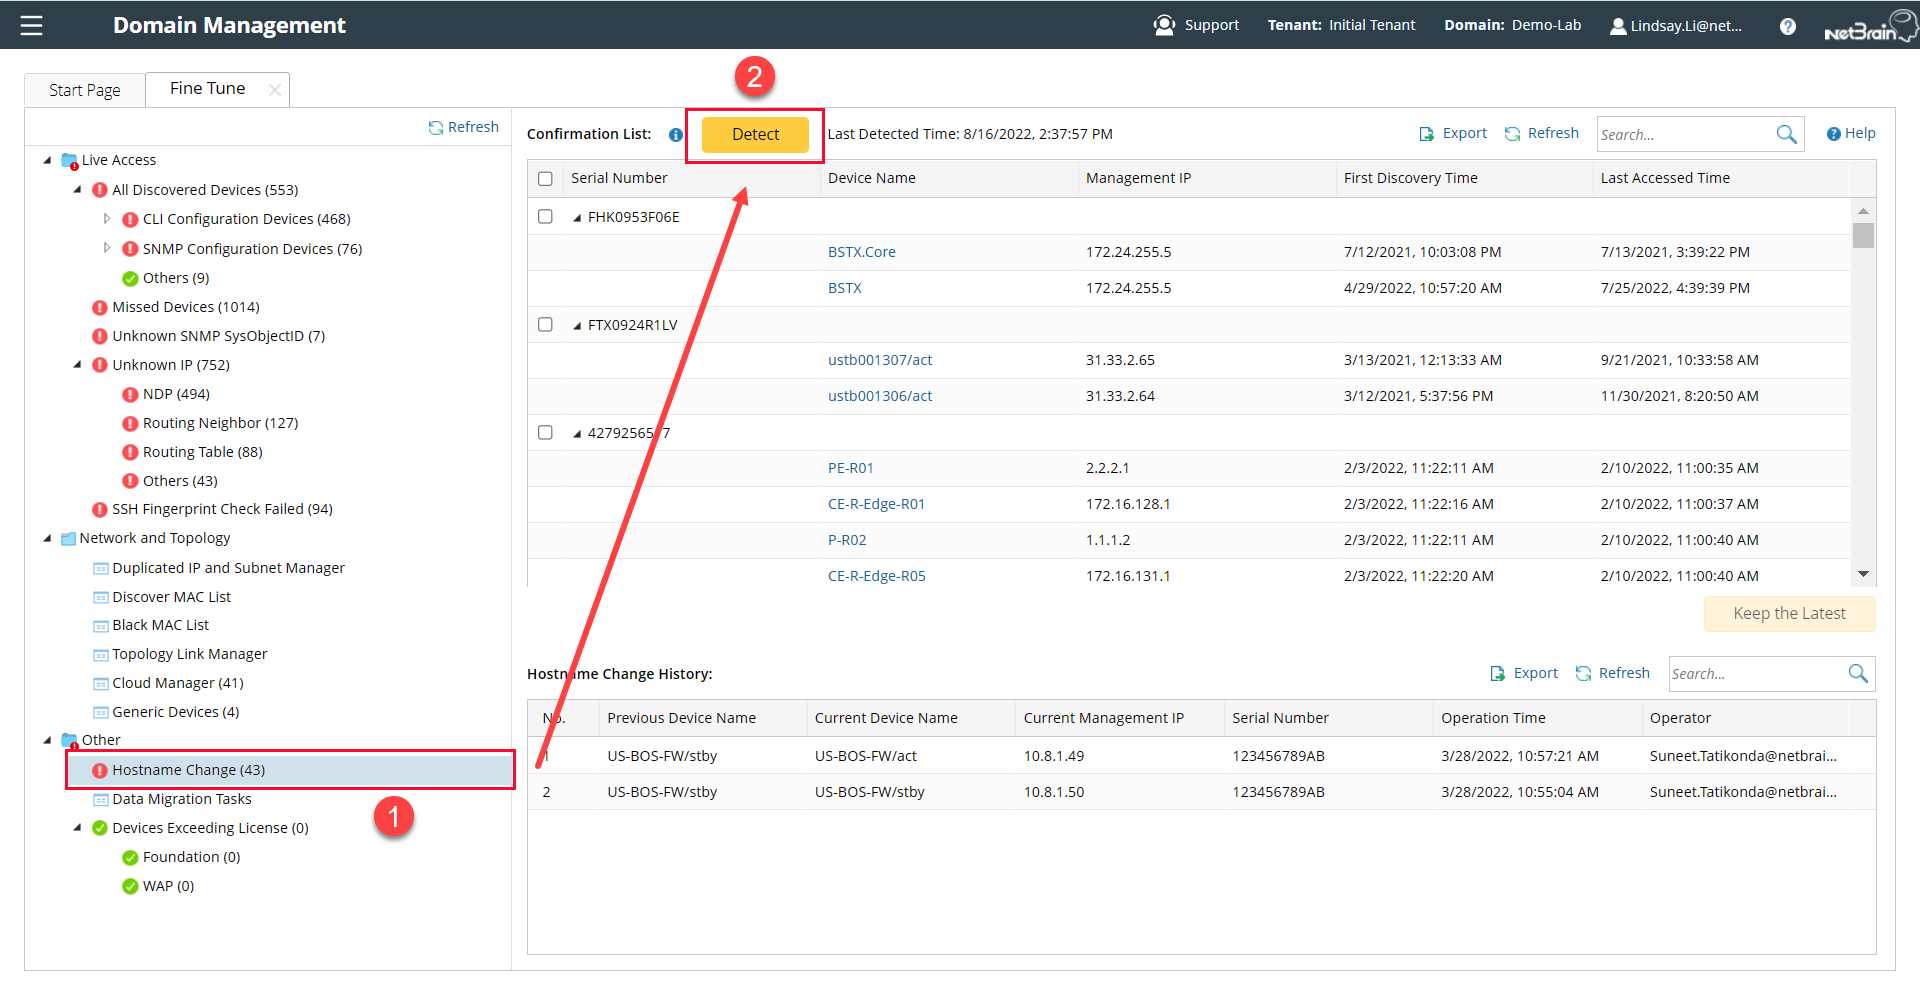The height and width of the screenshot is (986, 1920).
Task: Open device BSTX.Core from the list
Action: (862, 251)
